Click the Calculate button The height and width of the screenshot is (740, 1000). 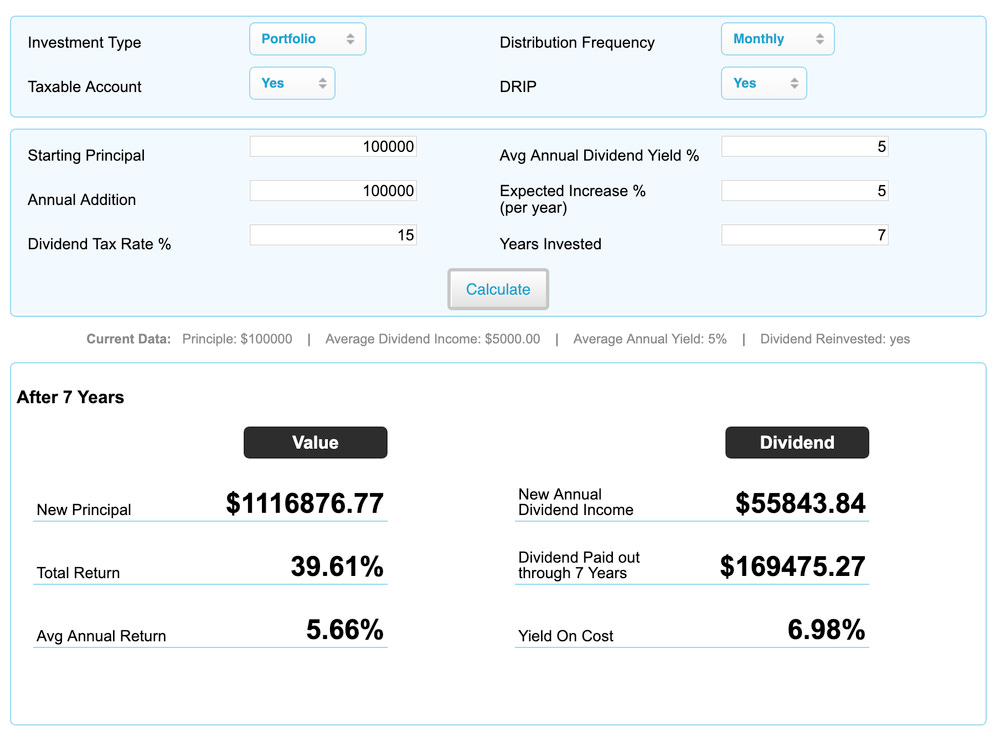(498, 290)
